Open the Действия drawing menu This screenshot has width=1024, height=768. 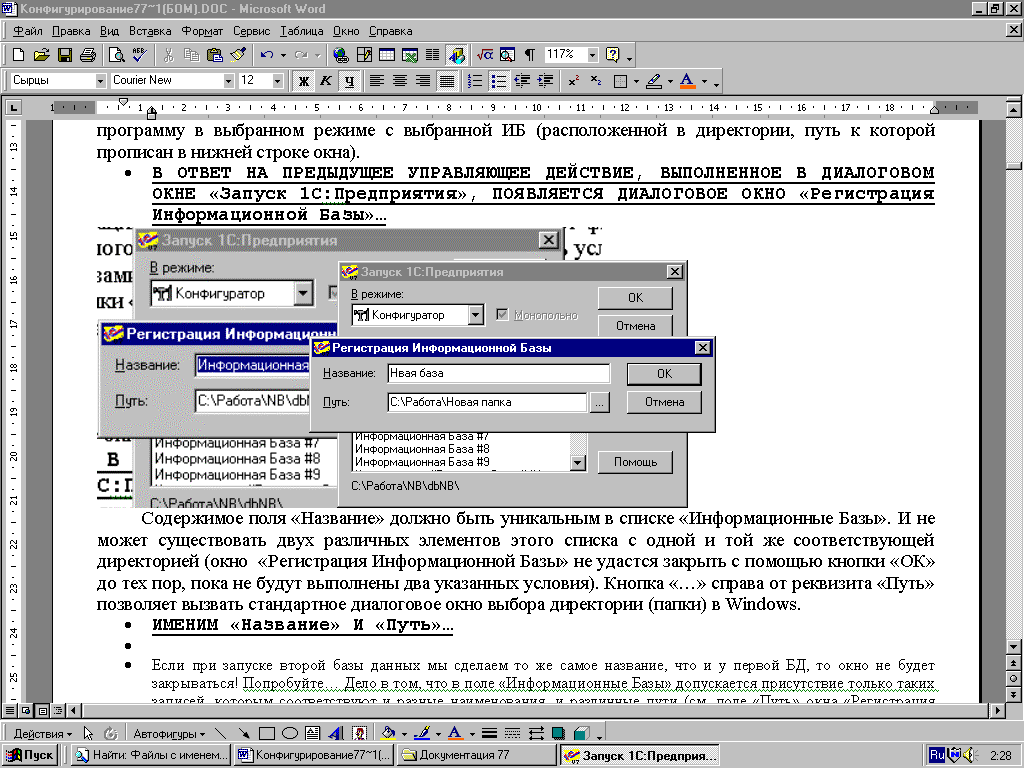click(42, 733)
